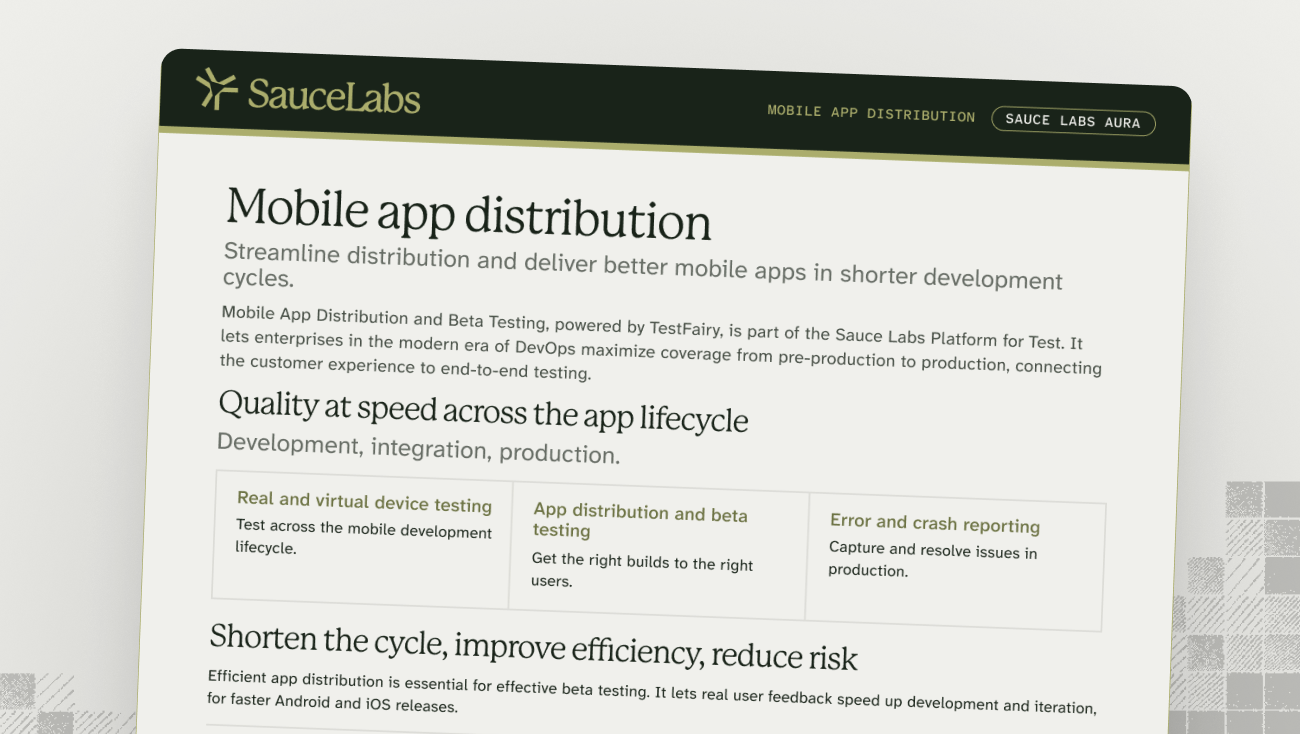
Task: Click the "Streamline distribution and deliver better" subtitle
Action: [x=642, y=266]
